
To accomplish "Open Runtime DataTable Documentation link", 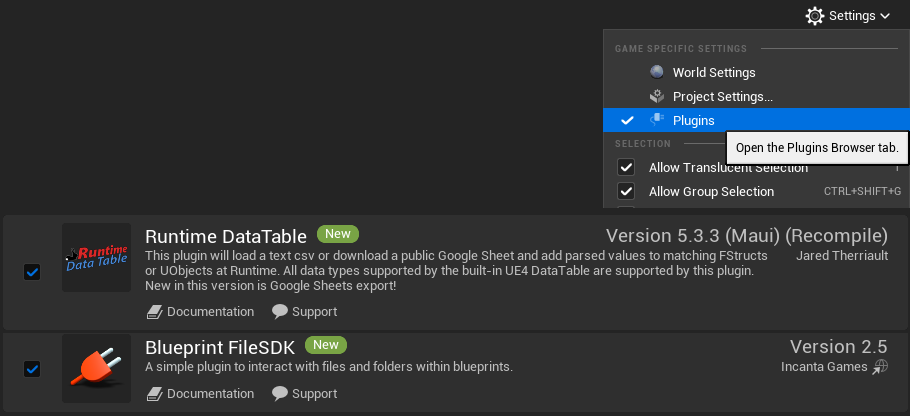I will [200, 312].
